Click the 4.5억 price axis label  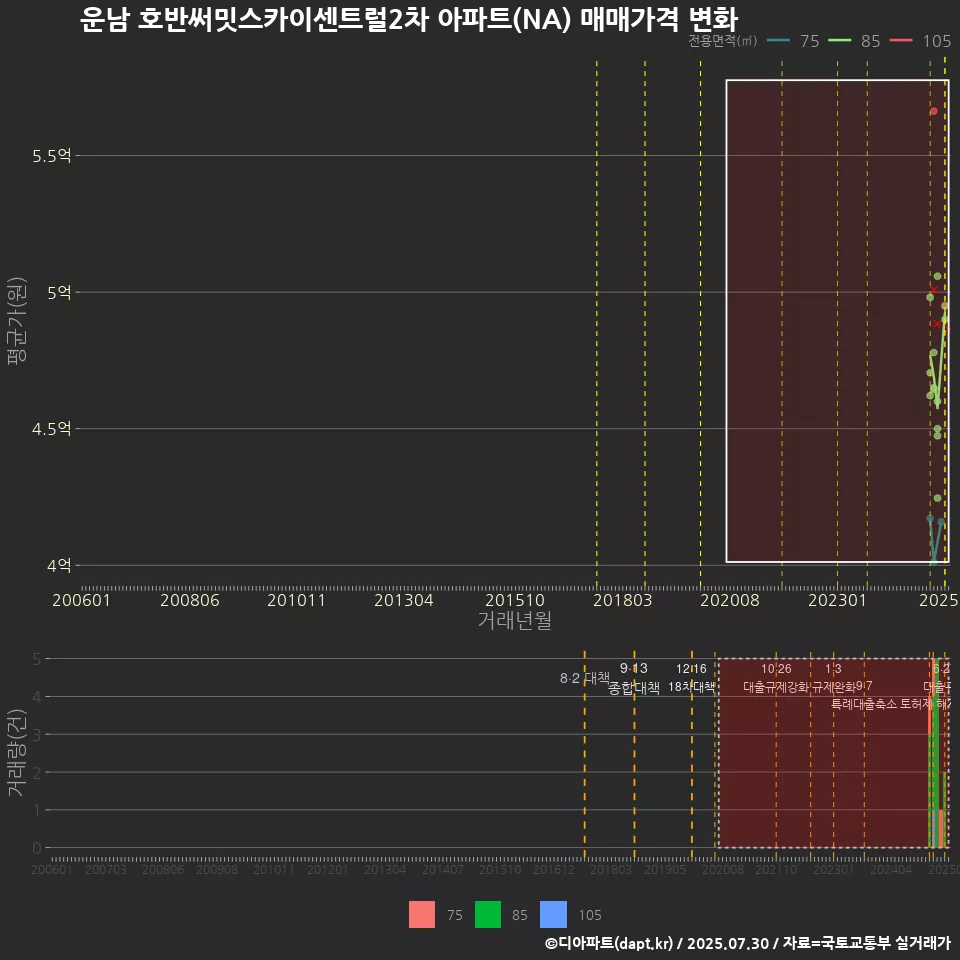[52, 429]
